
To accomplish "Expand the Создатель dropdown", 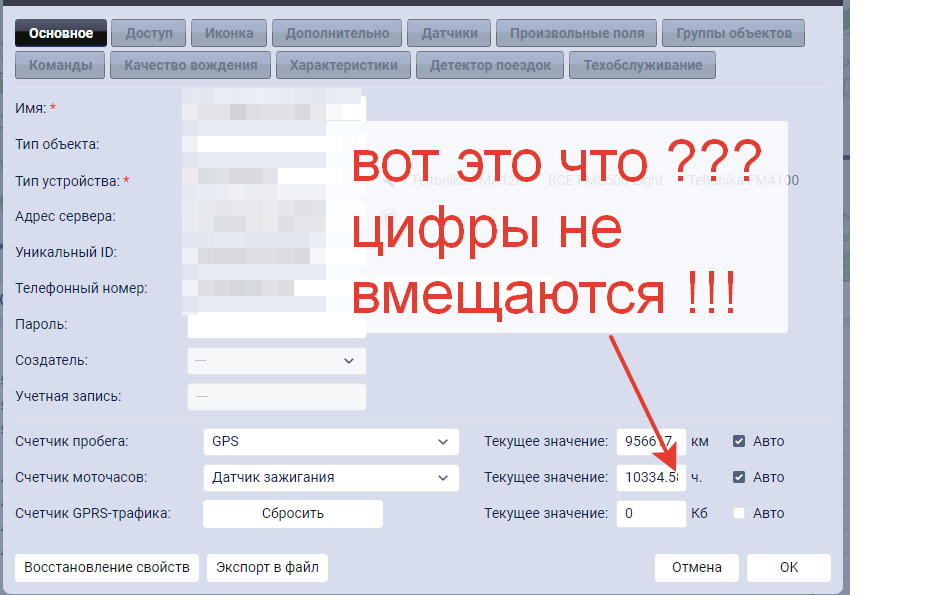I will (277, 360).
